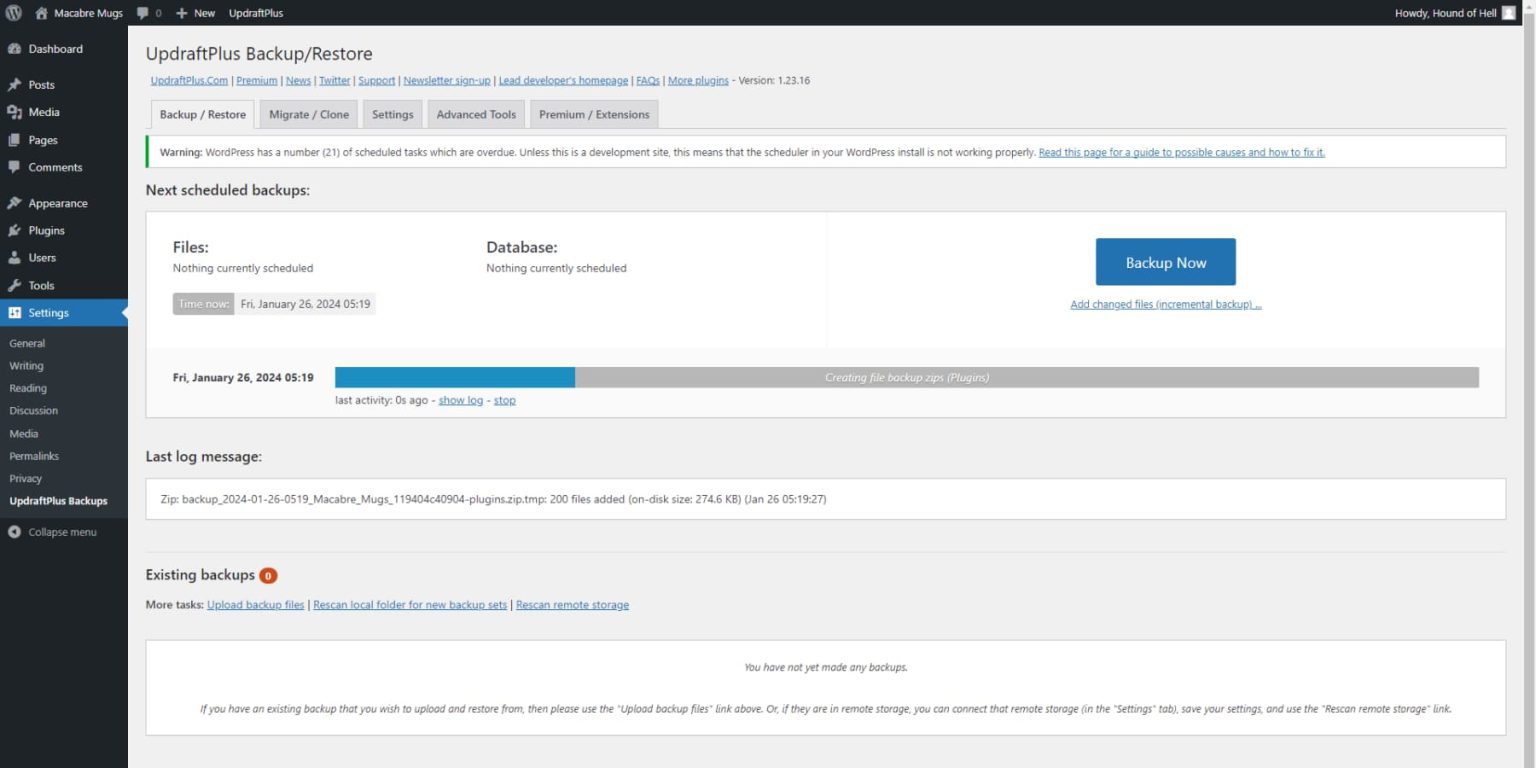Open the Advanced Tools tab
The height and width of the screenshot is (768, 1536).
point(475,113)
